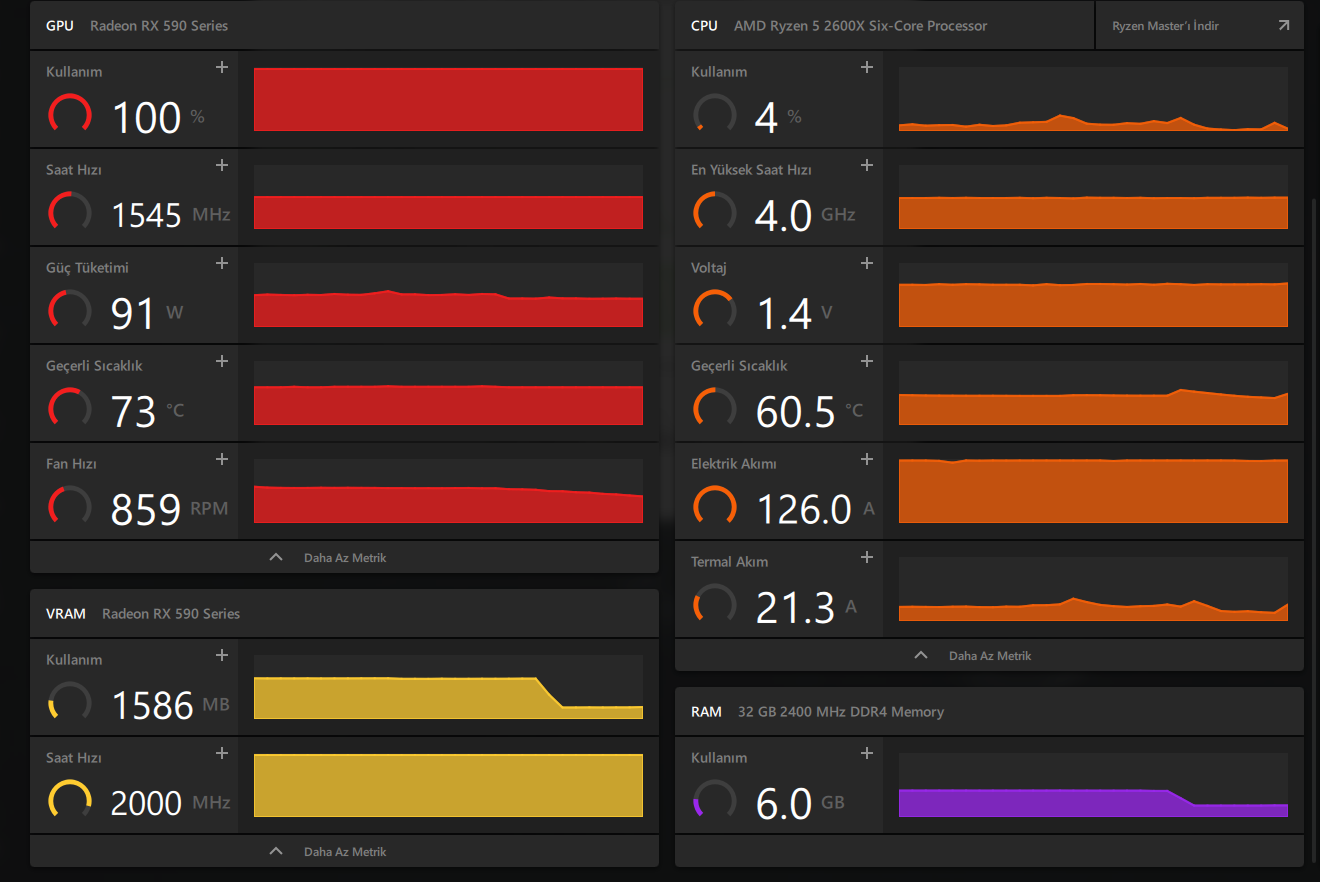Click the Fan Hızı history graph
The width and height of the screenshot is (1320, 882).
click(x=448, y=491)
